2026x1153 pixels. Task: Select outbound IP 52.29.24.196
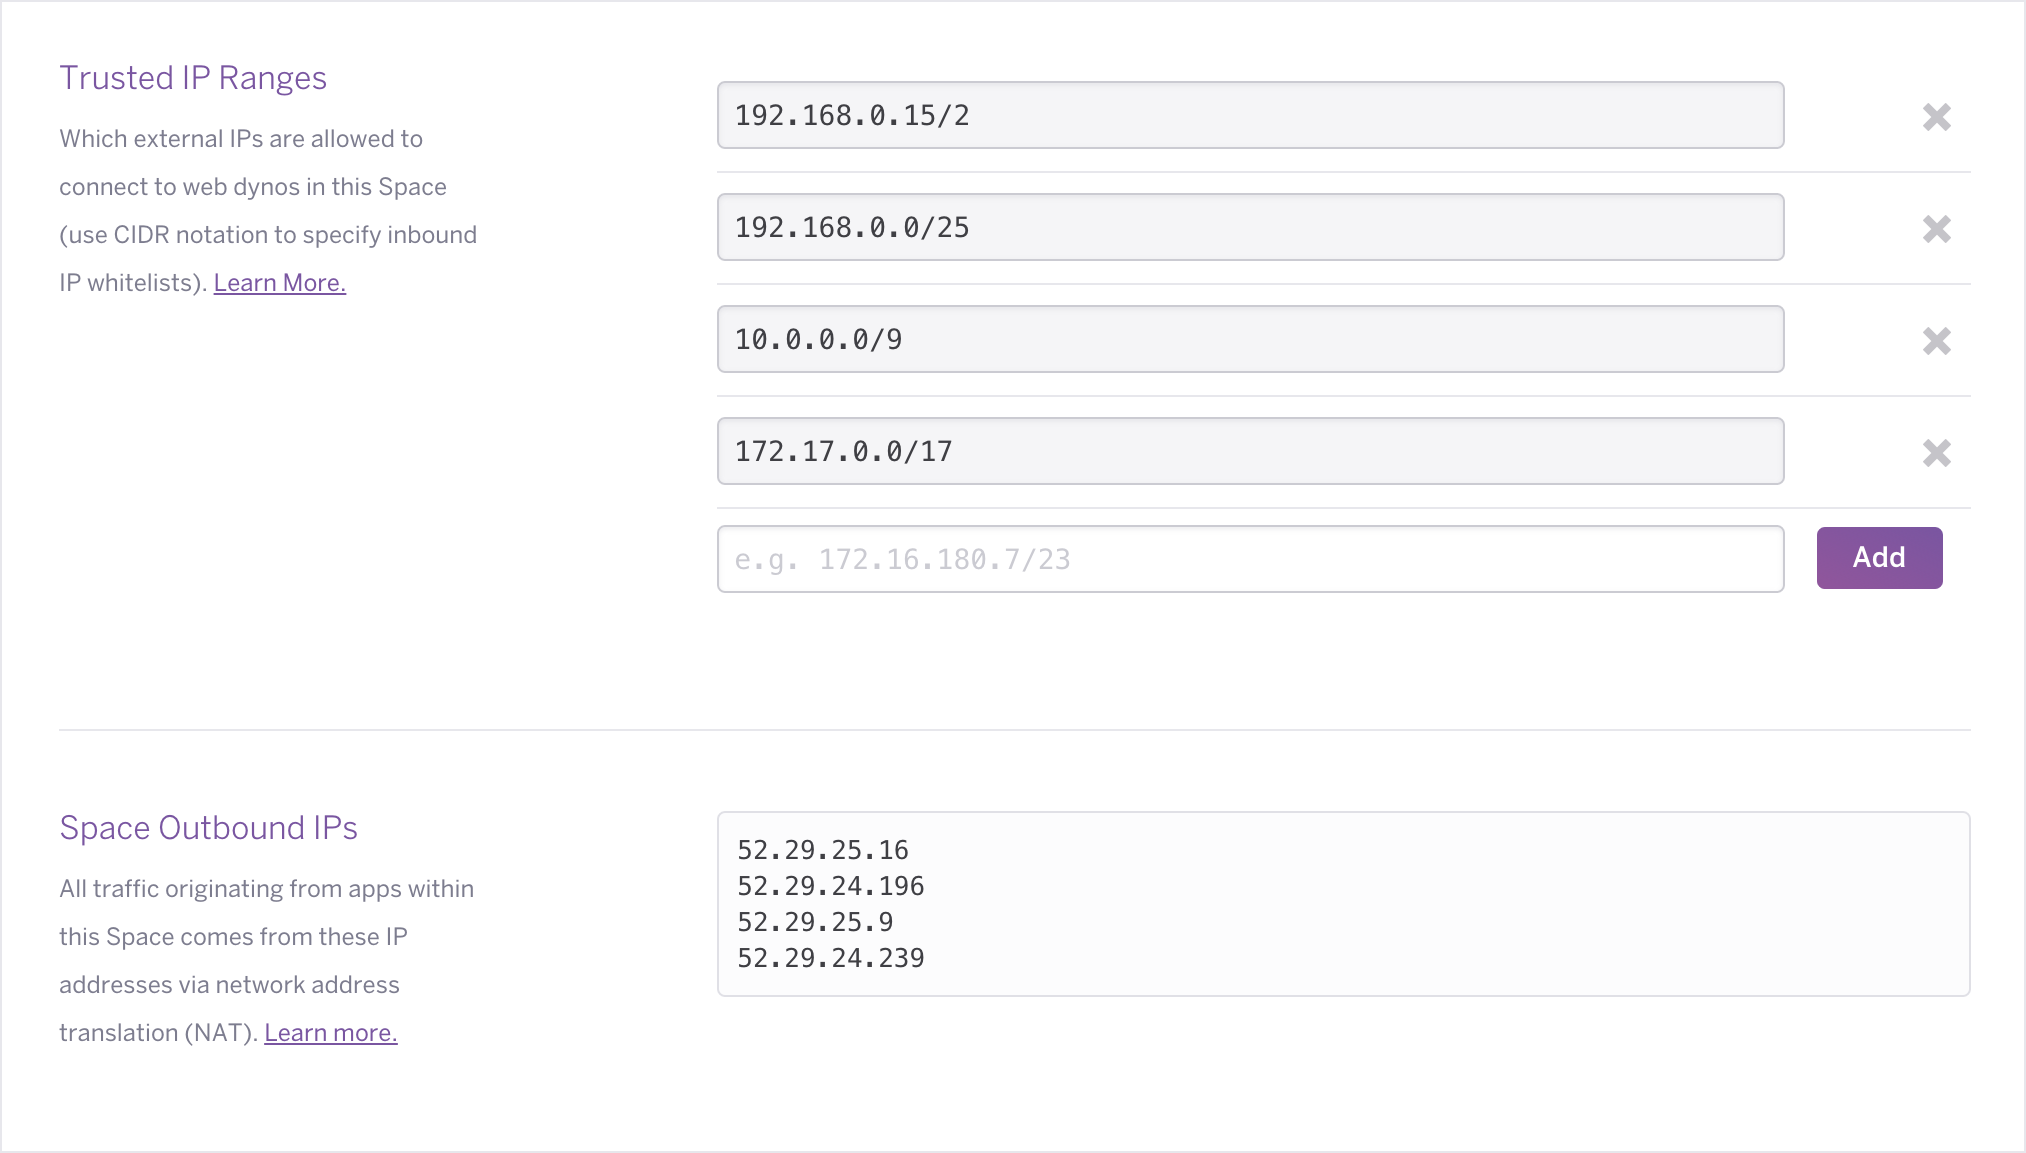click(830, 886)
